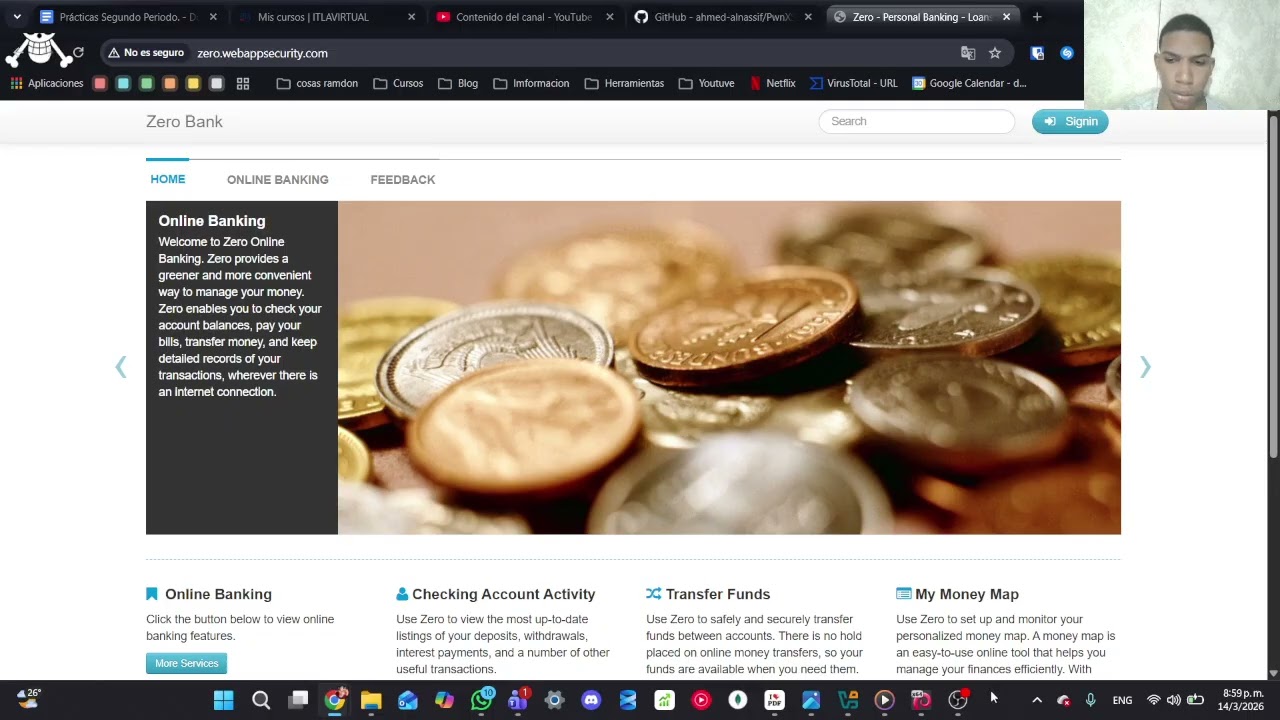
Task: Open Copilot from the taskbar
Action: coord(445,700)
